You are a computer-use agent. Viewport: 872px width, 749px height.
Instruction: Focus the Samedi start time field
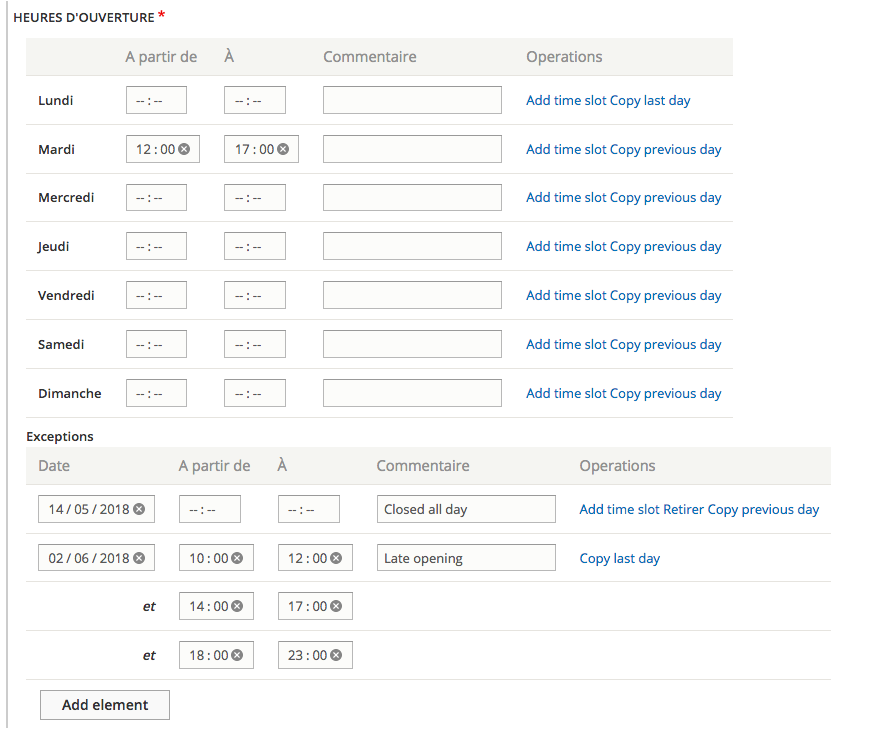156,344
